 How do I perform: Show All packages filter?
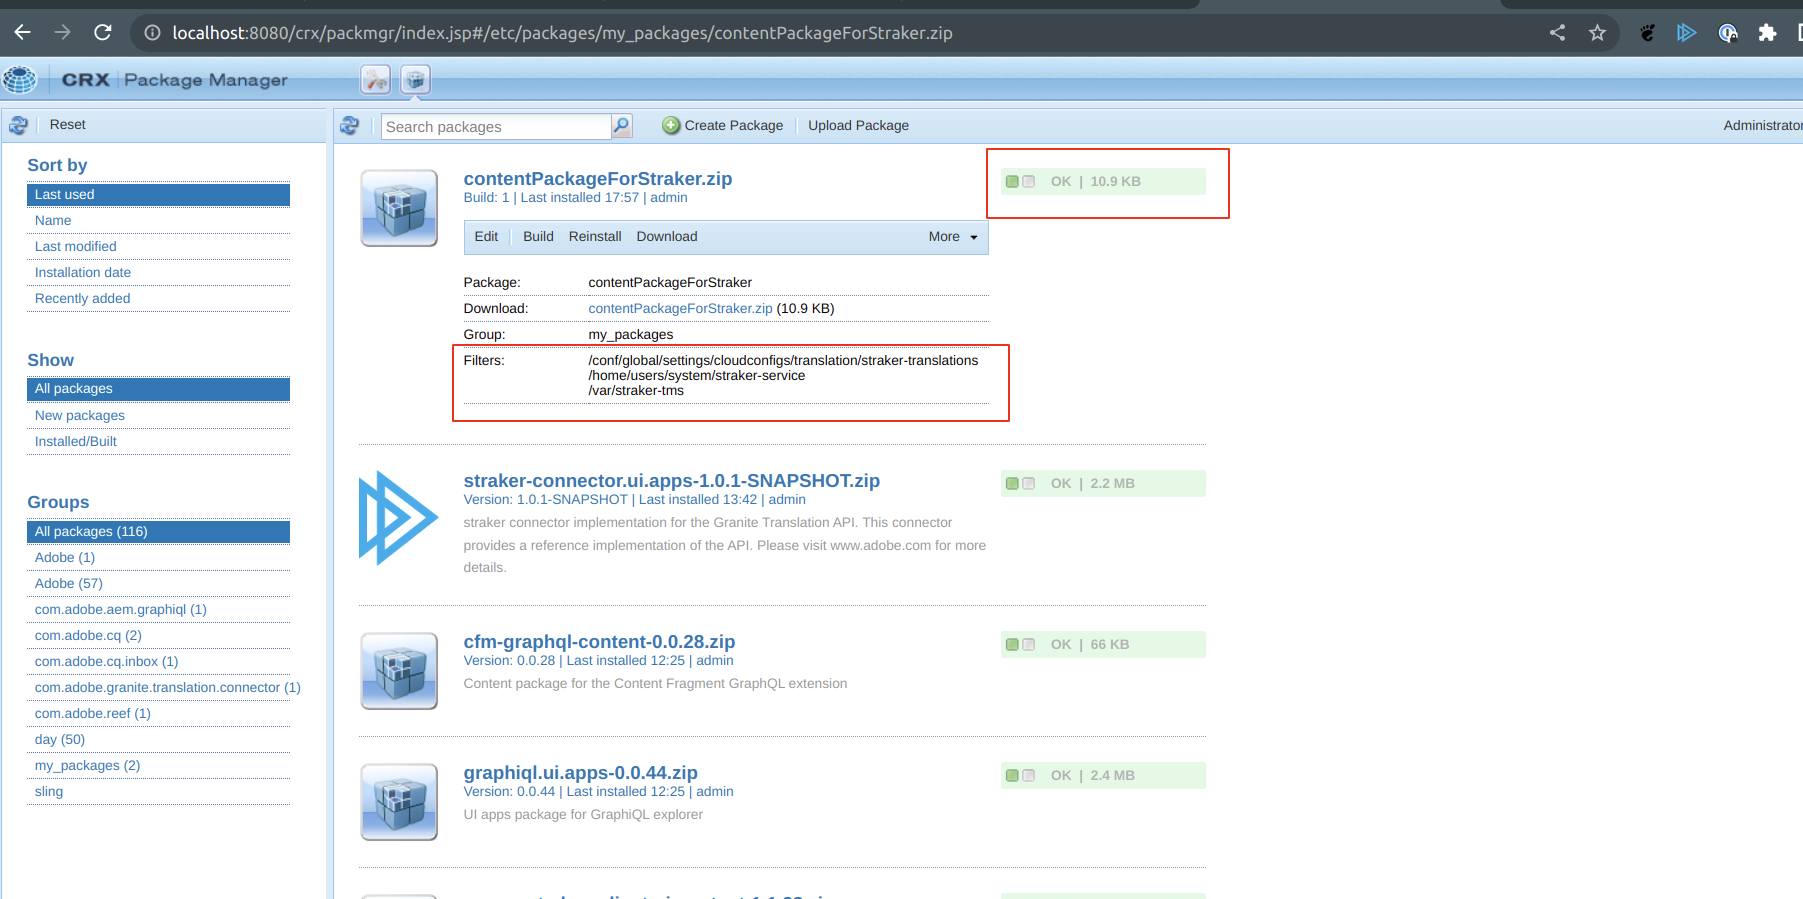click(x=158, y=389)
